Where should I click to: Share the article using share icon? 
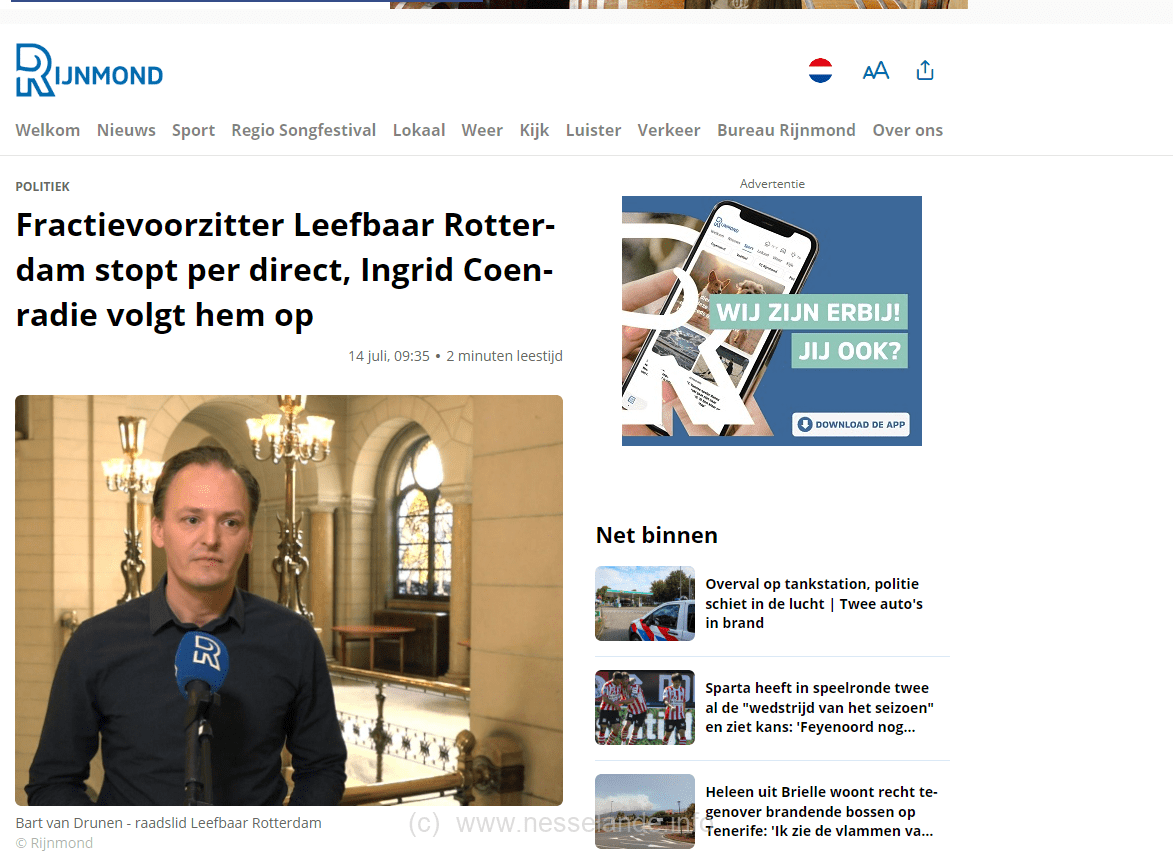tap(925, 70)
